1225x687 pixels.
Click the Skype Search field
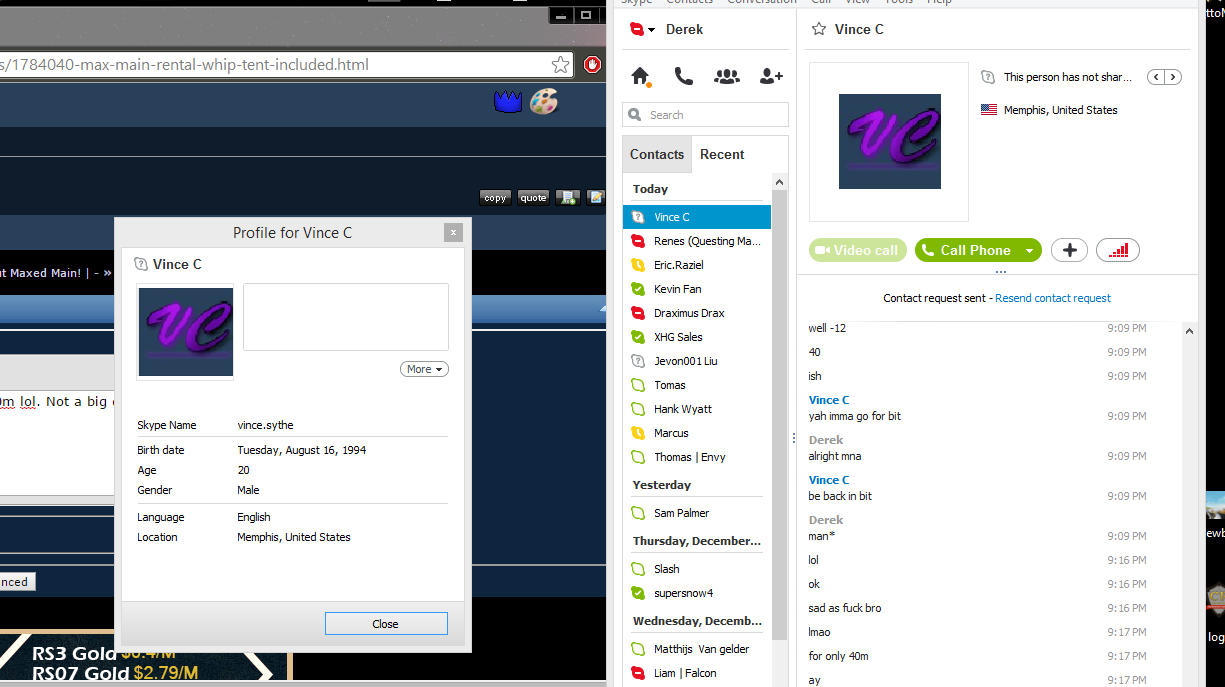pyautogui.click(x=705, y=115)
